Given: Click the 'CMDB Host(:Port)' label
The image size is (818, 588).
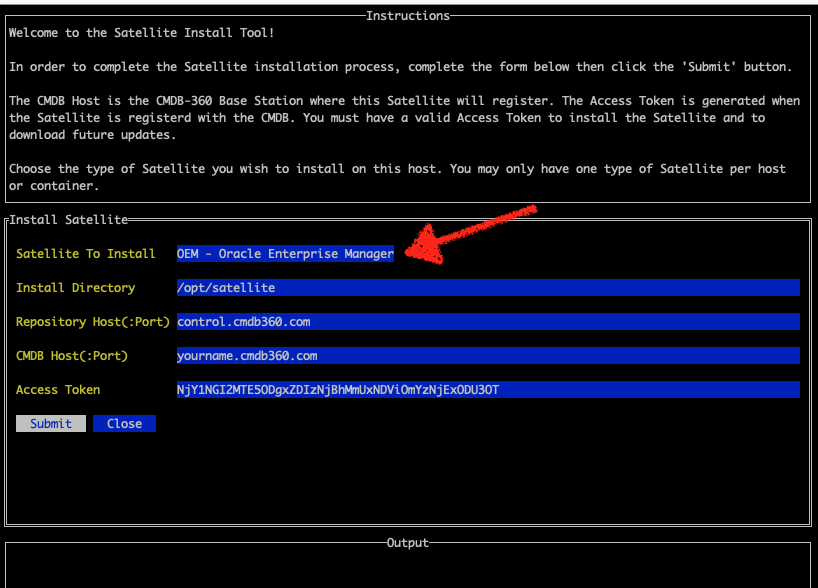Looking at the screenshot, I should point(72,355).
